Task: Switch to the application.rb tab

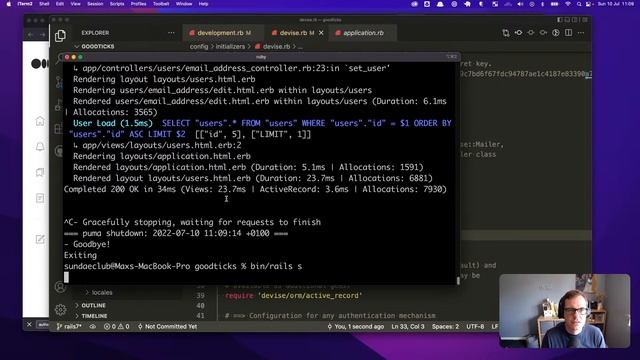Action: tap(363, 33)
